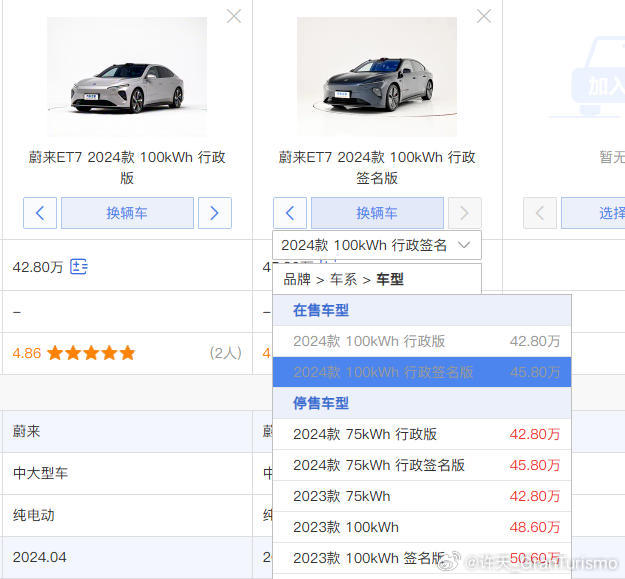Show previous model for first car
This screenshot has height=579, width=625.
(x=40, y=213)
